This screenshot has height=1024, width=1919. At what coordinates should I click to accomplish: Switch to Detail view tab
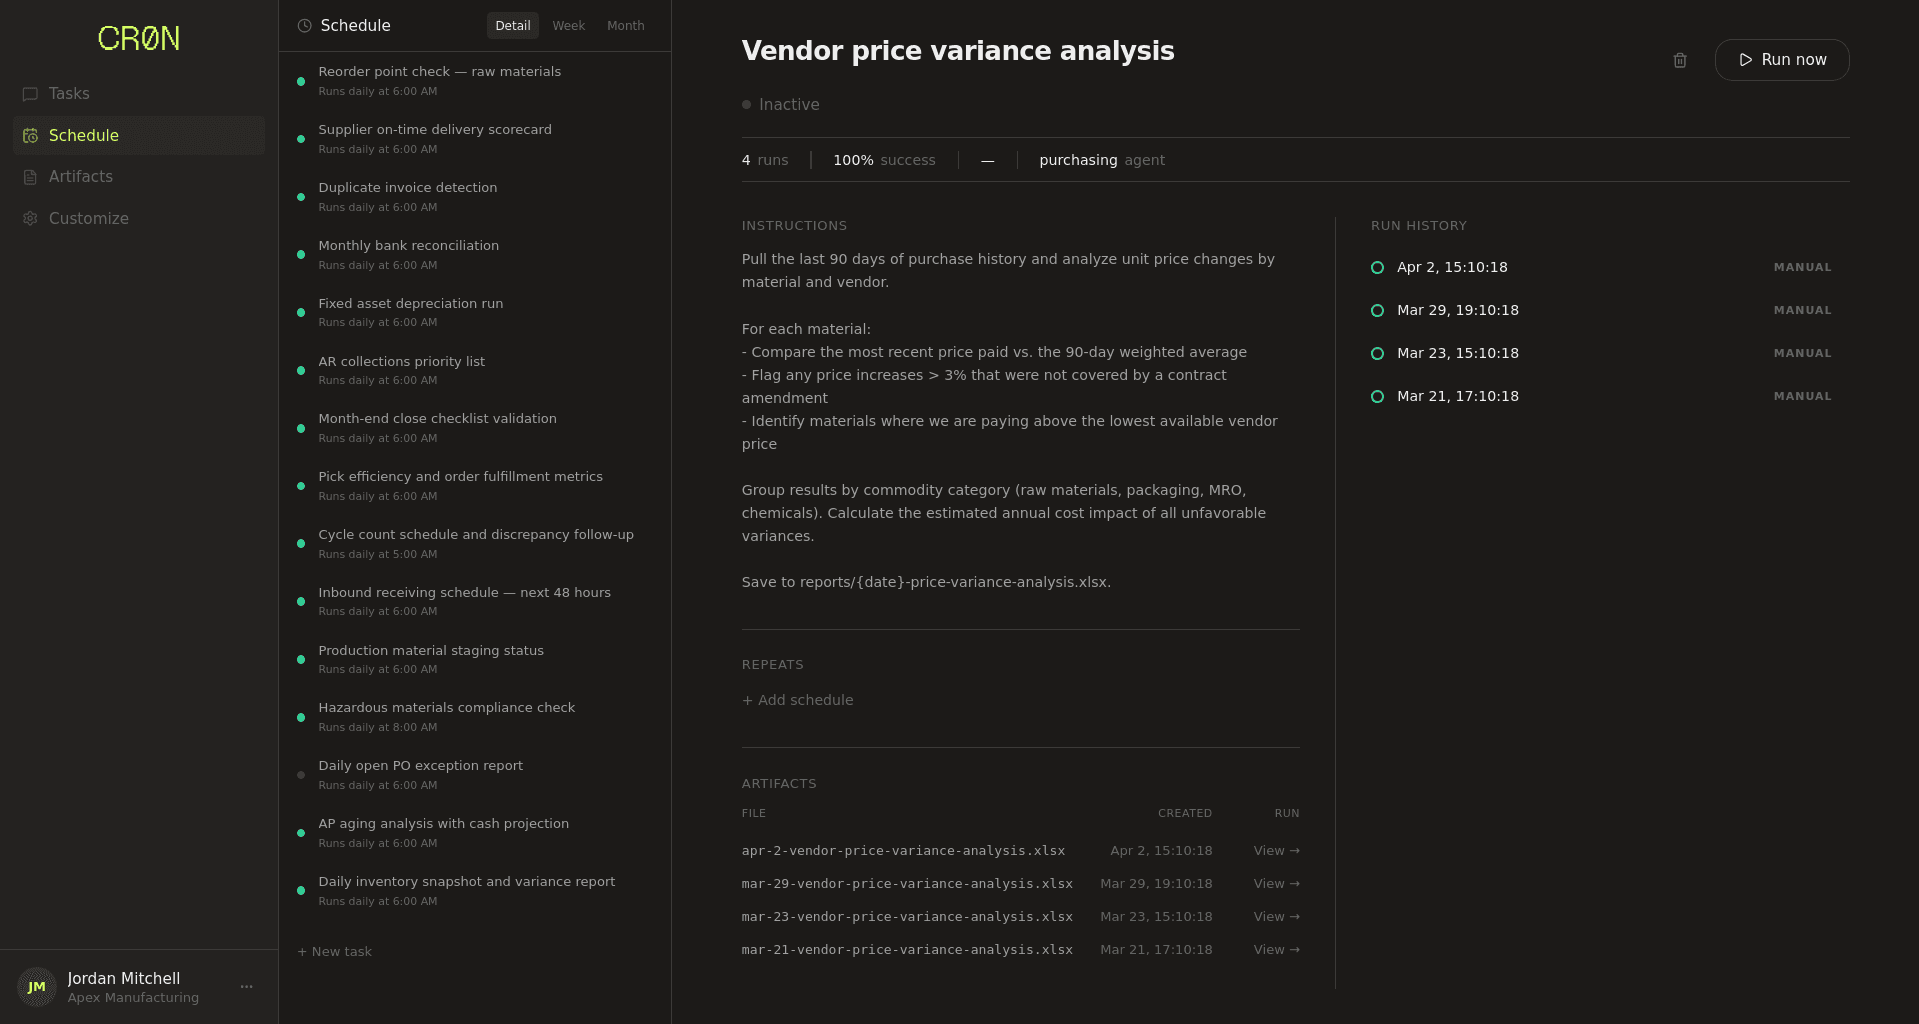point(513,26)
